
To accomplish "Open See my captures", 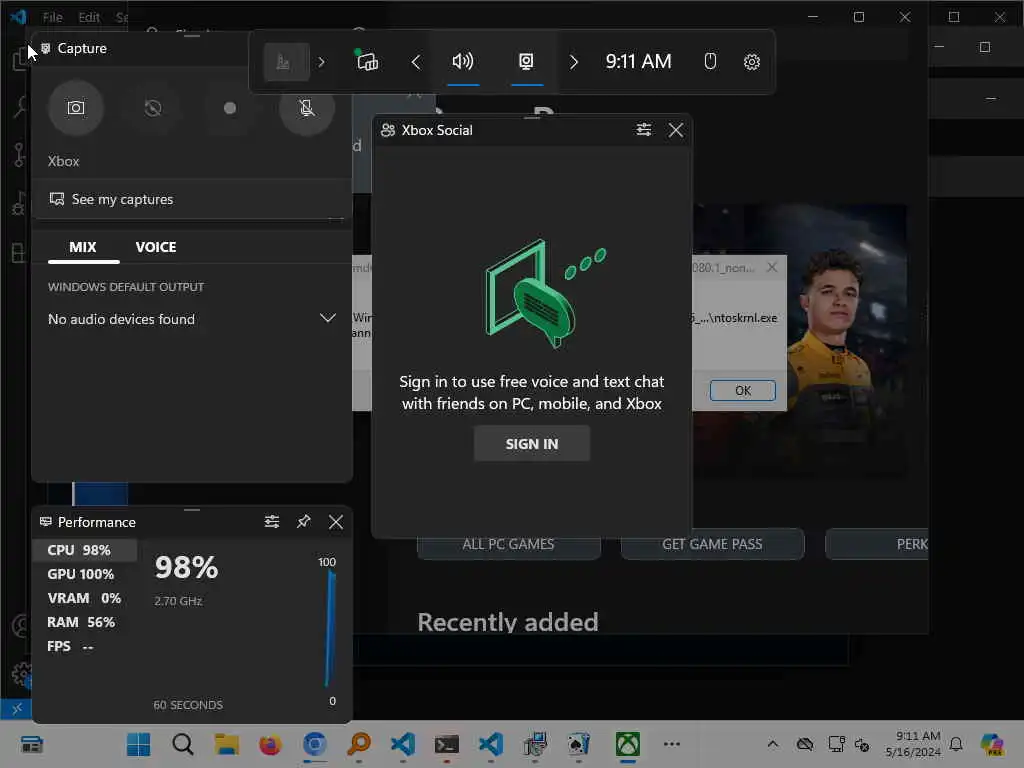I will pyautogui.click(x=191, y=199).
